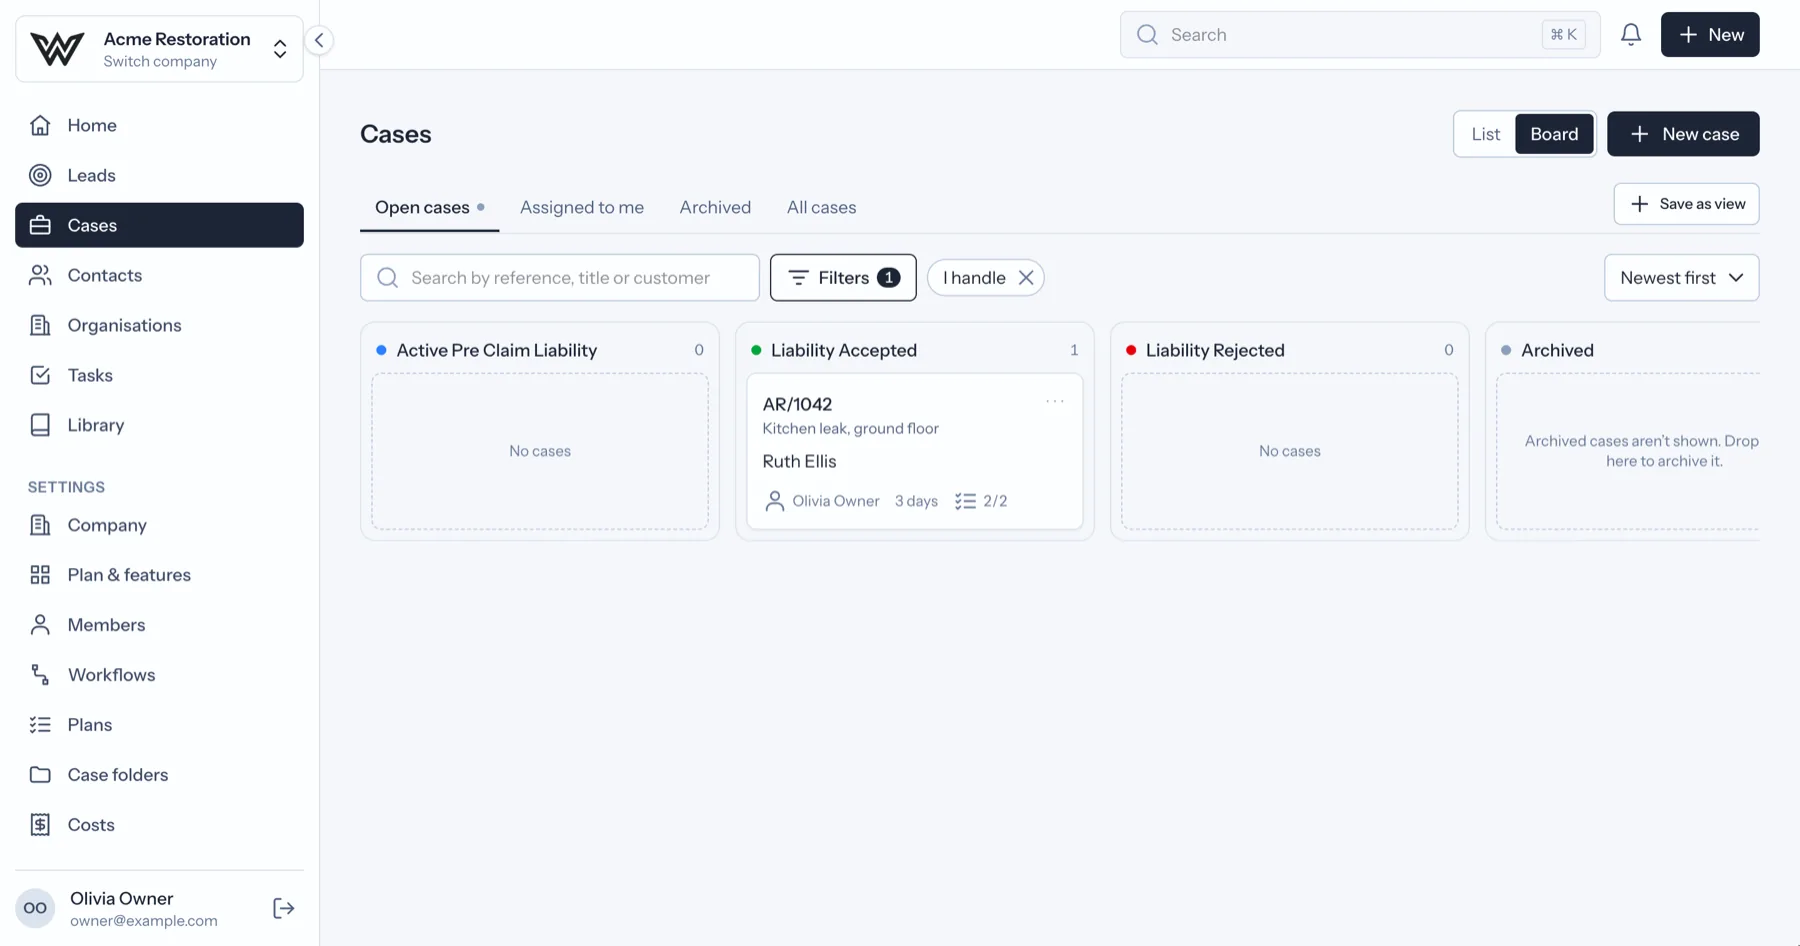1800x946 pixels.
Task: Open Members settings
Action: tap(159, 625)
